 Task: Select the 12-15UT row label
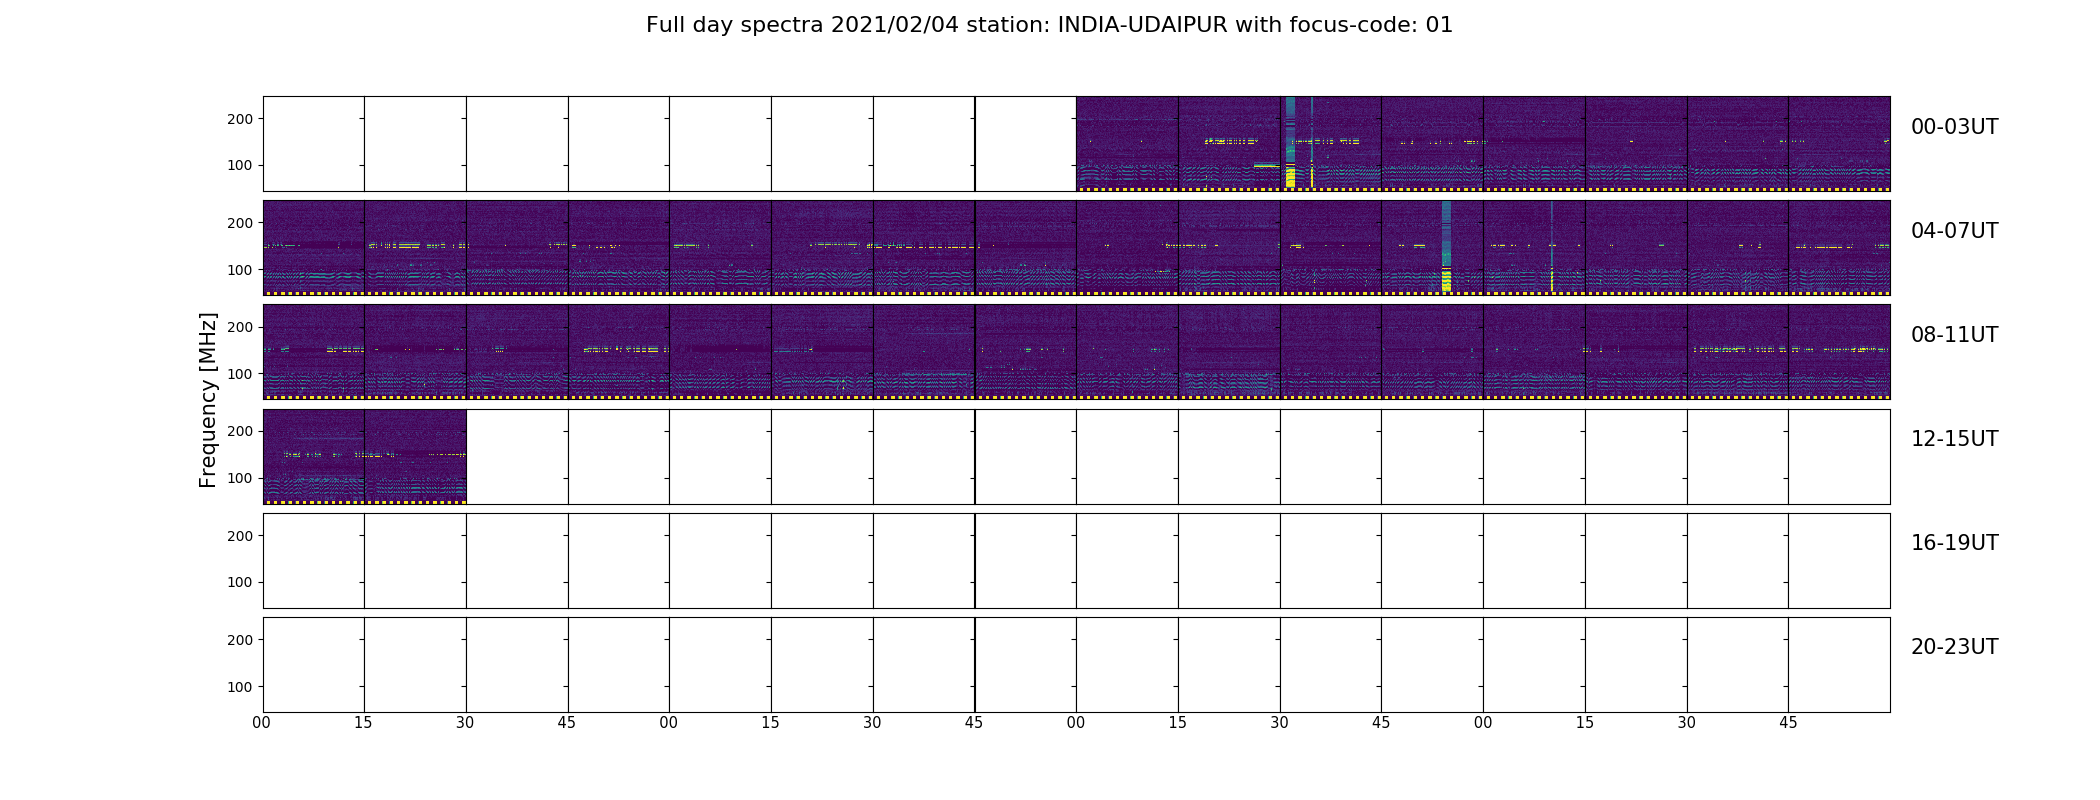click(1954, 439)
